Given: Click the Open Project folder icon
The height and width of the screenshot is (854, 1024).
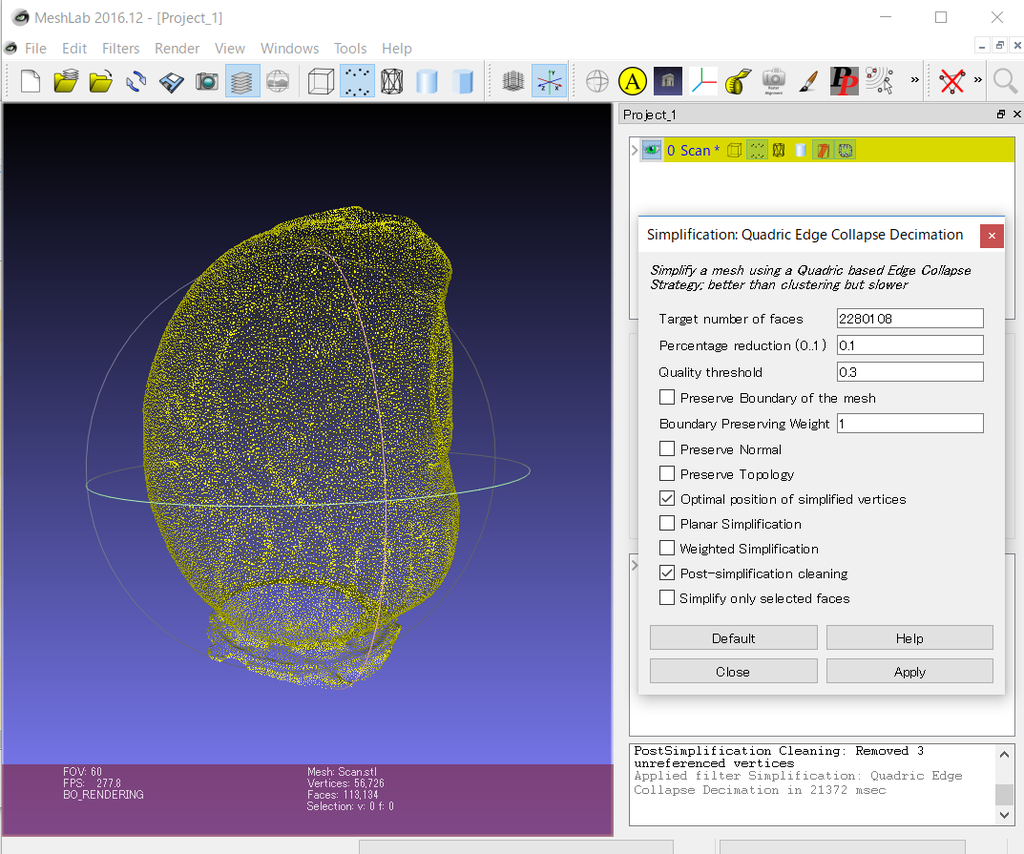Looking at the screenshot, I should 101,82.
